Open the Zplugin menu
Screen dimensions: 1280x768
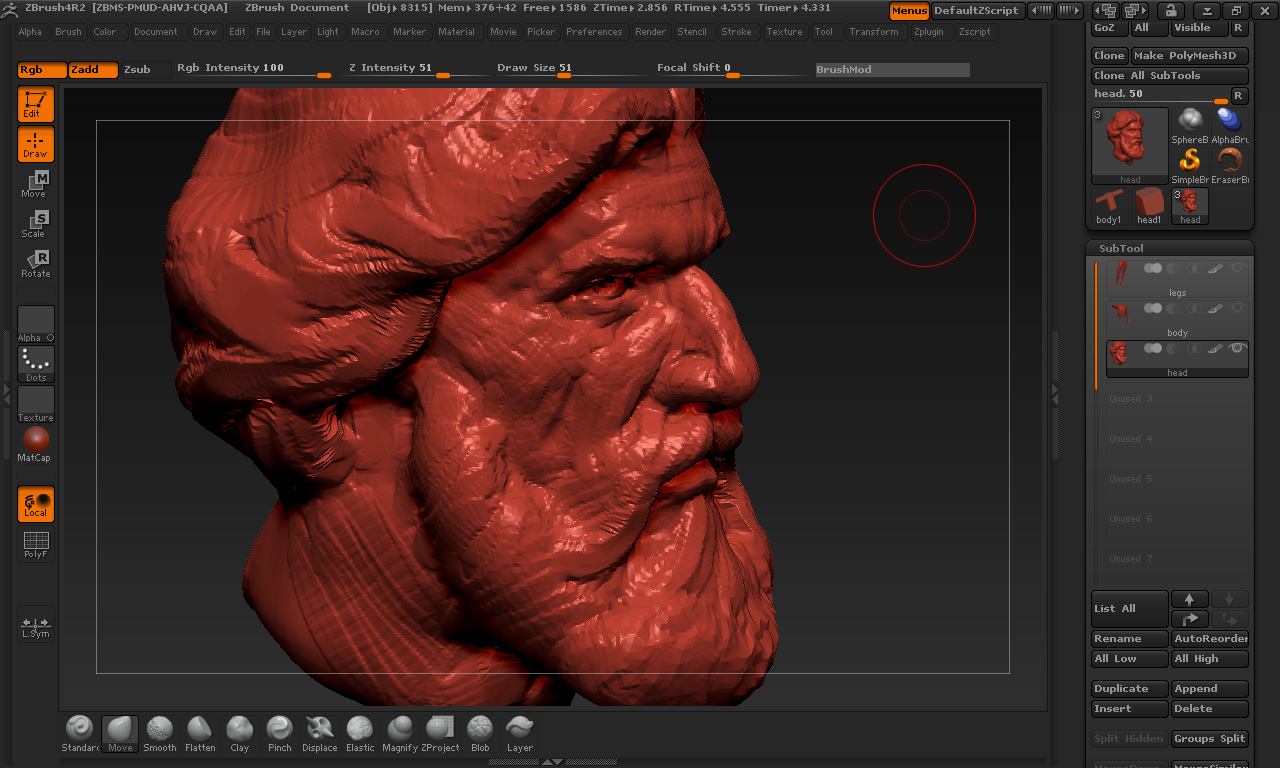(928, 32)
